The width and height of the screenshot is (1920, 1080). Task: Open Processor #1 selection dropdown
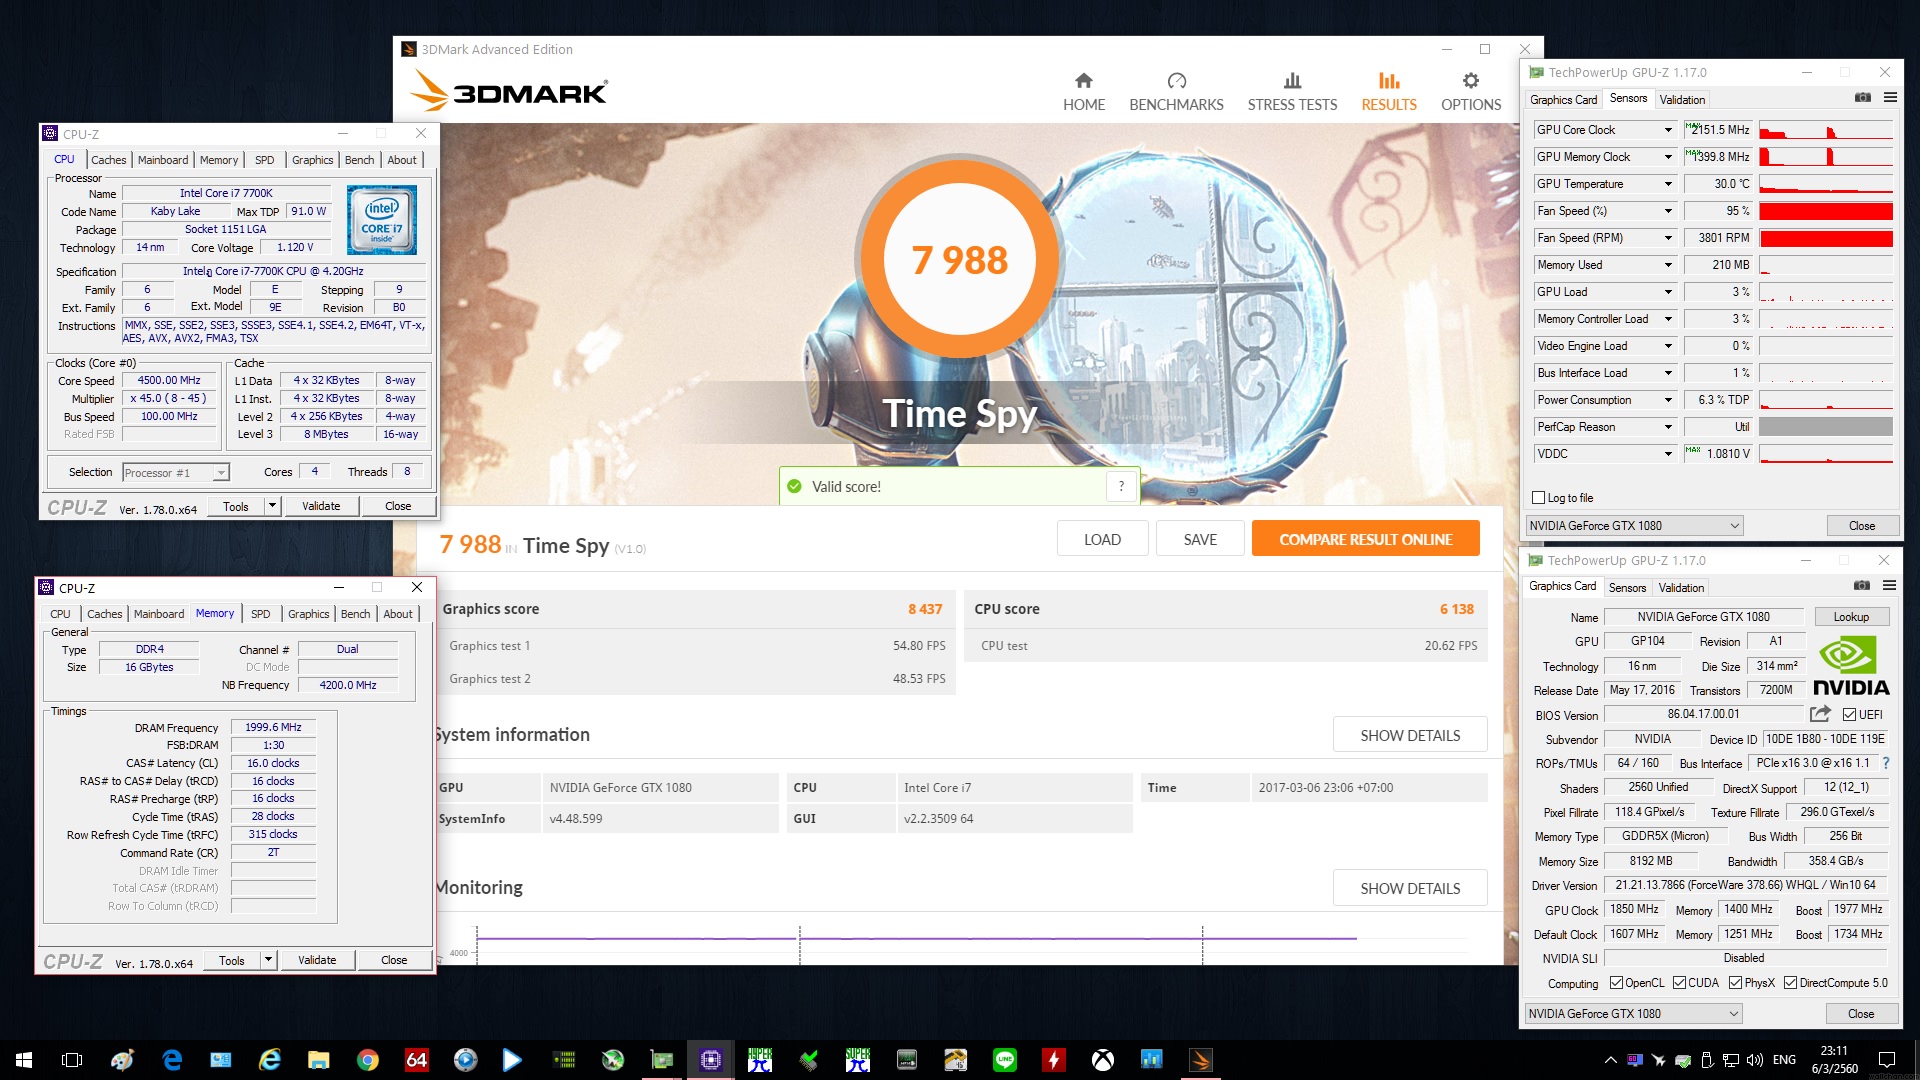tap(176, 473)
